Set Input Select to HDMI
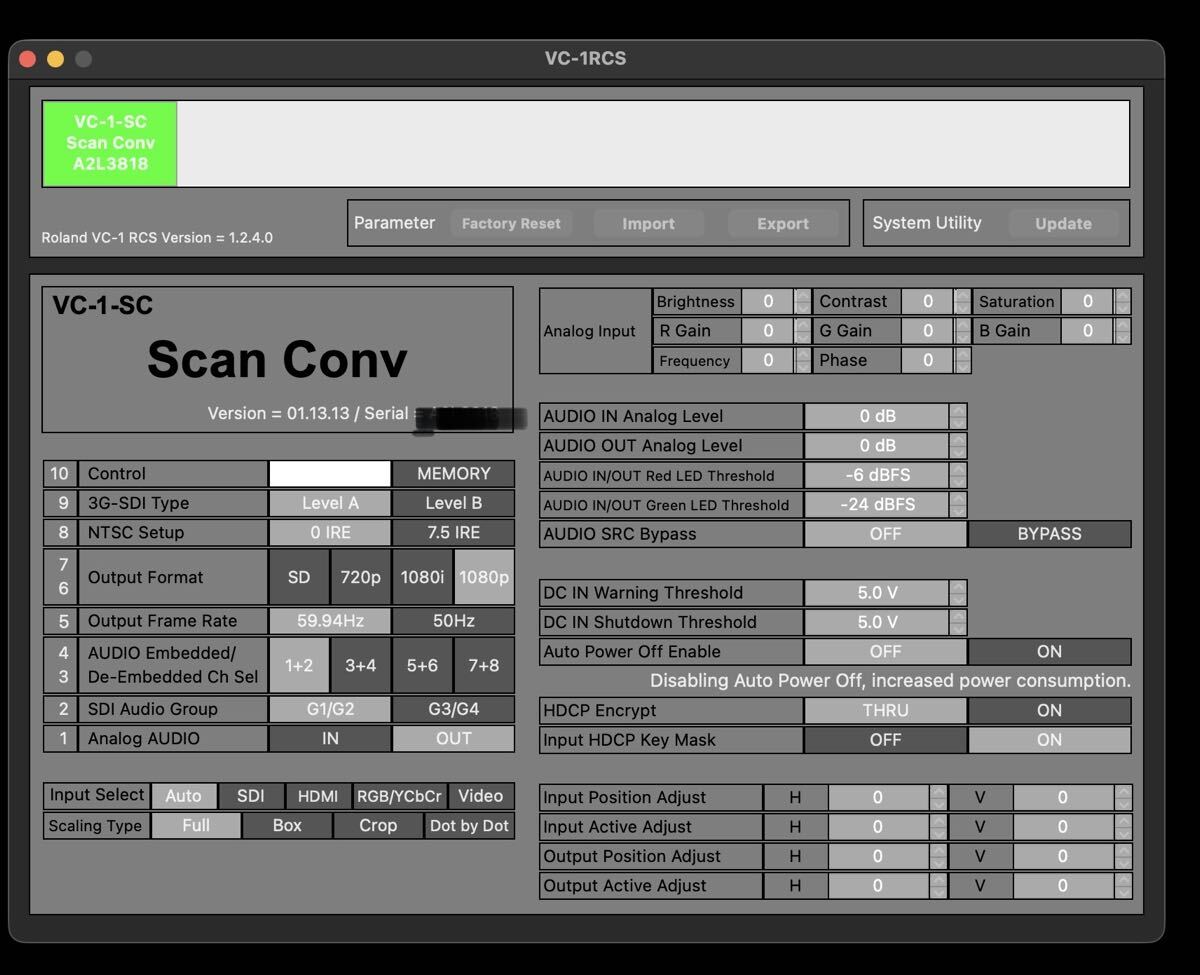Screen dimensions: 1200x975 [318, 796]
